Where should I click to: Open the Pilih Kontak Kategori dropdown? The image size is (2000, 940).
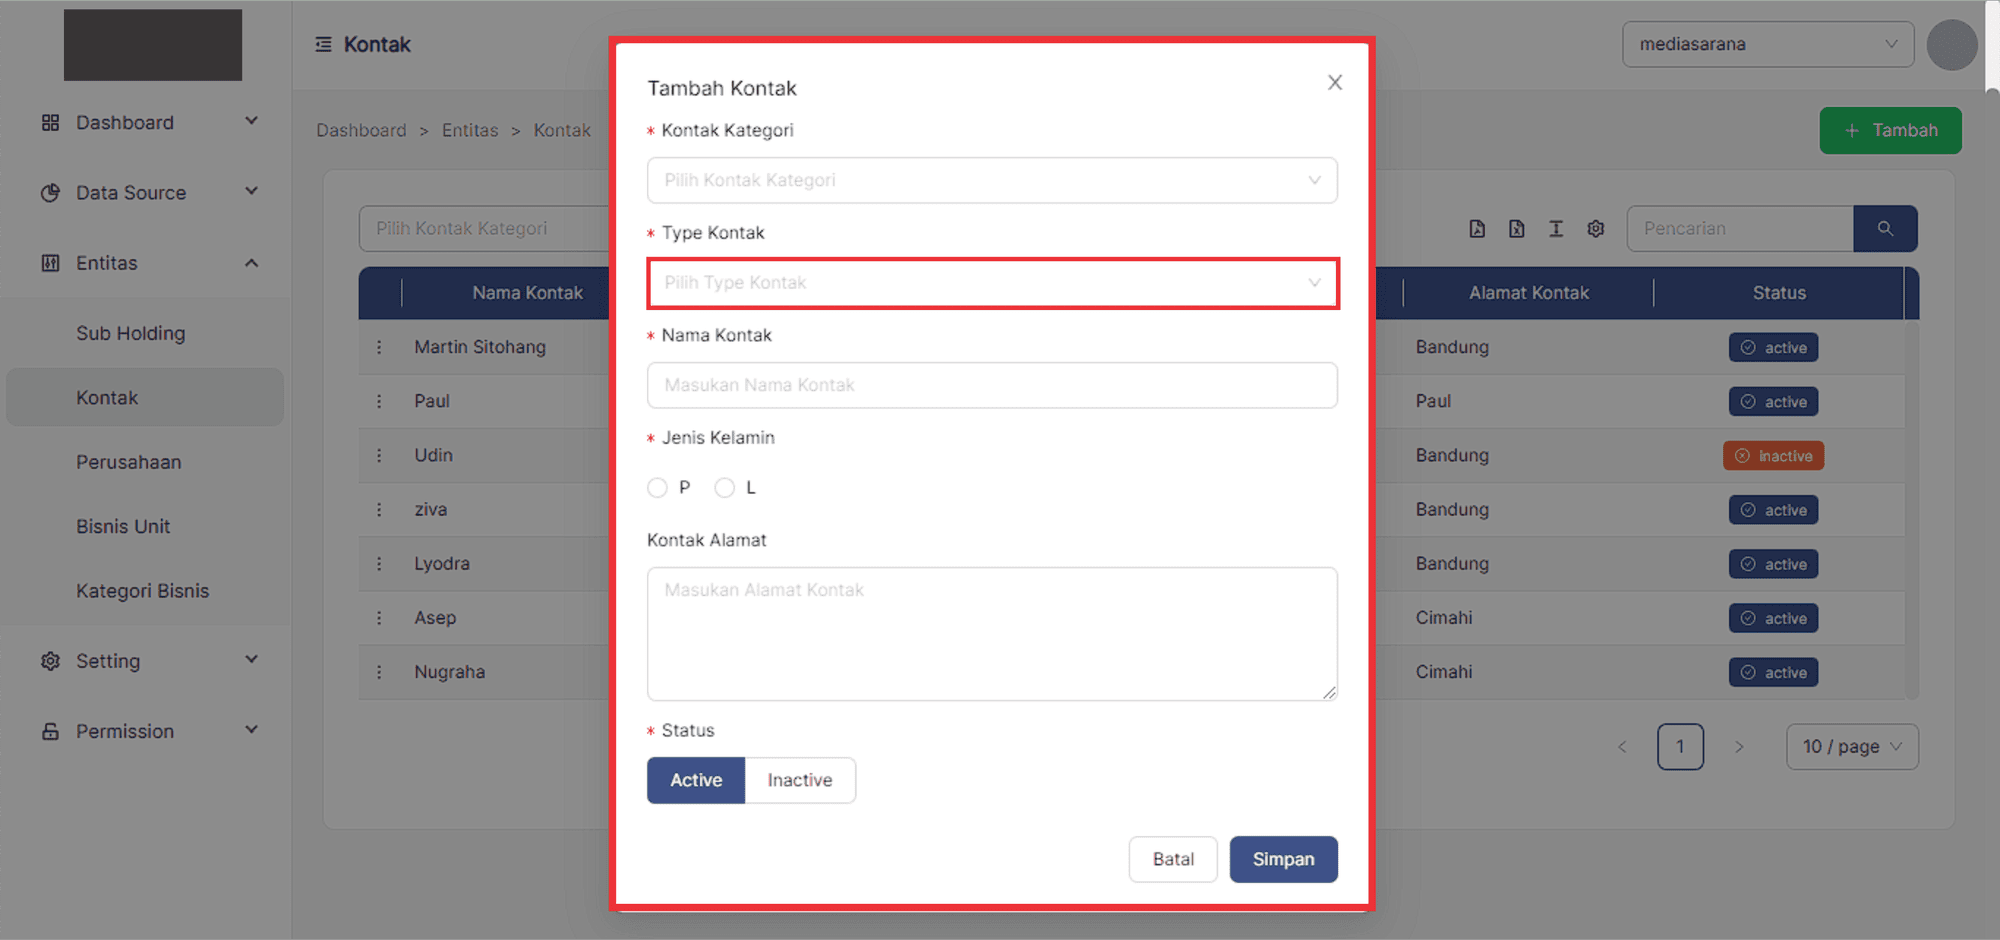[x=992, y=180]
